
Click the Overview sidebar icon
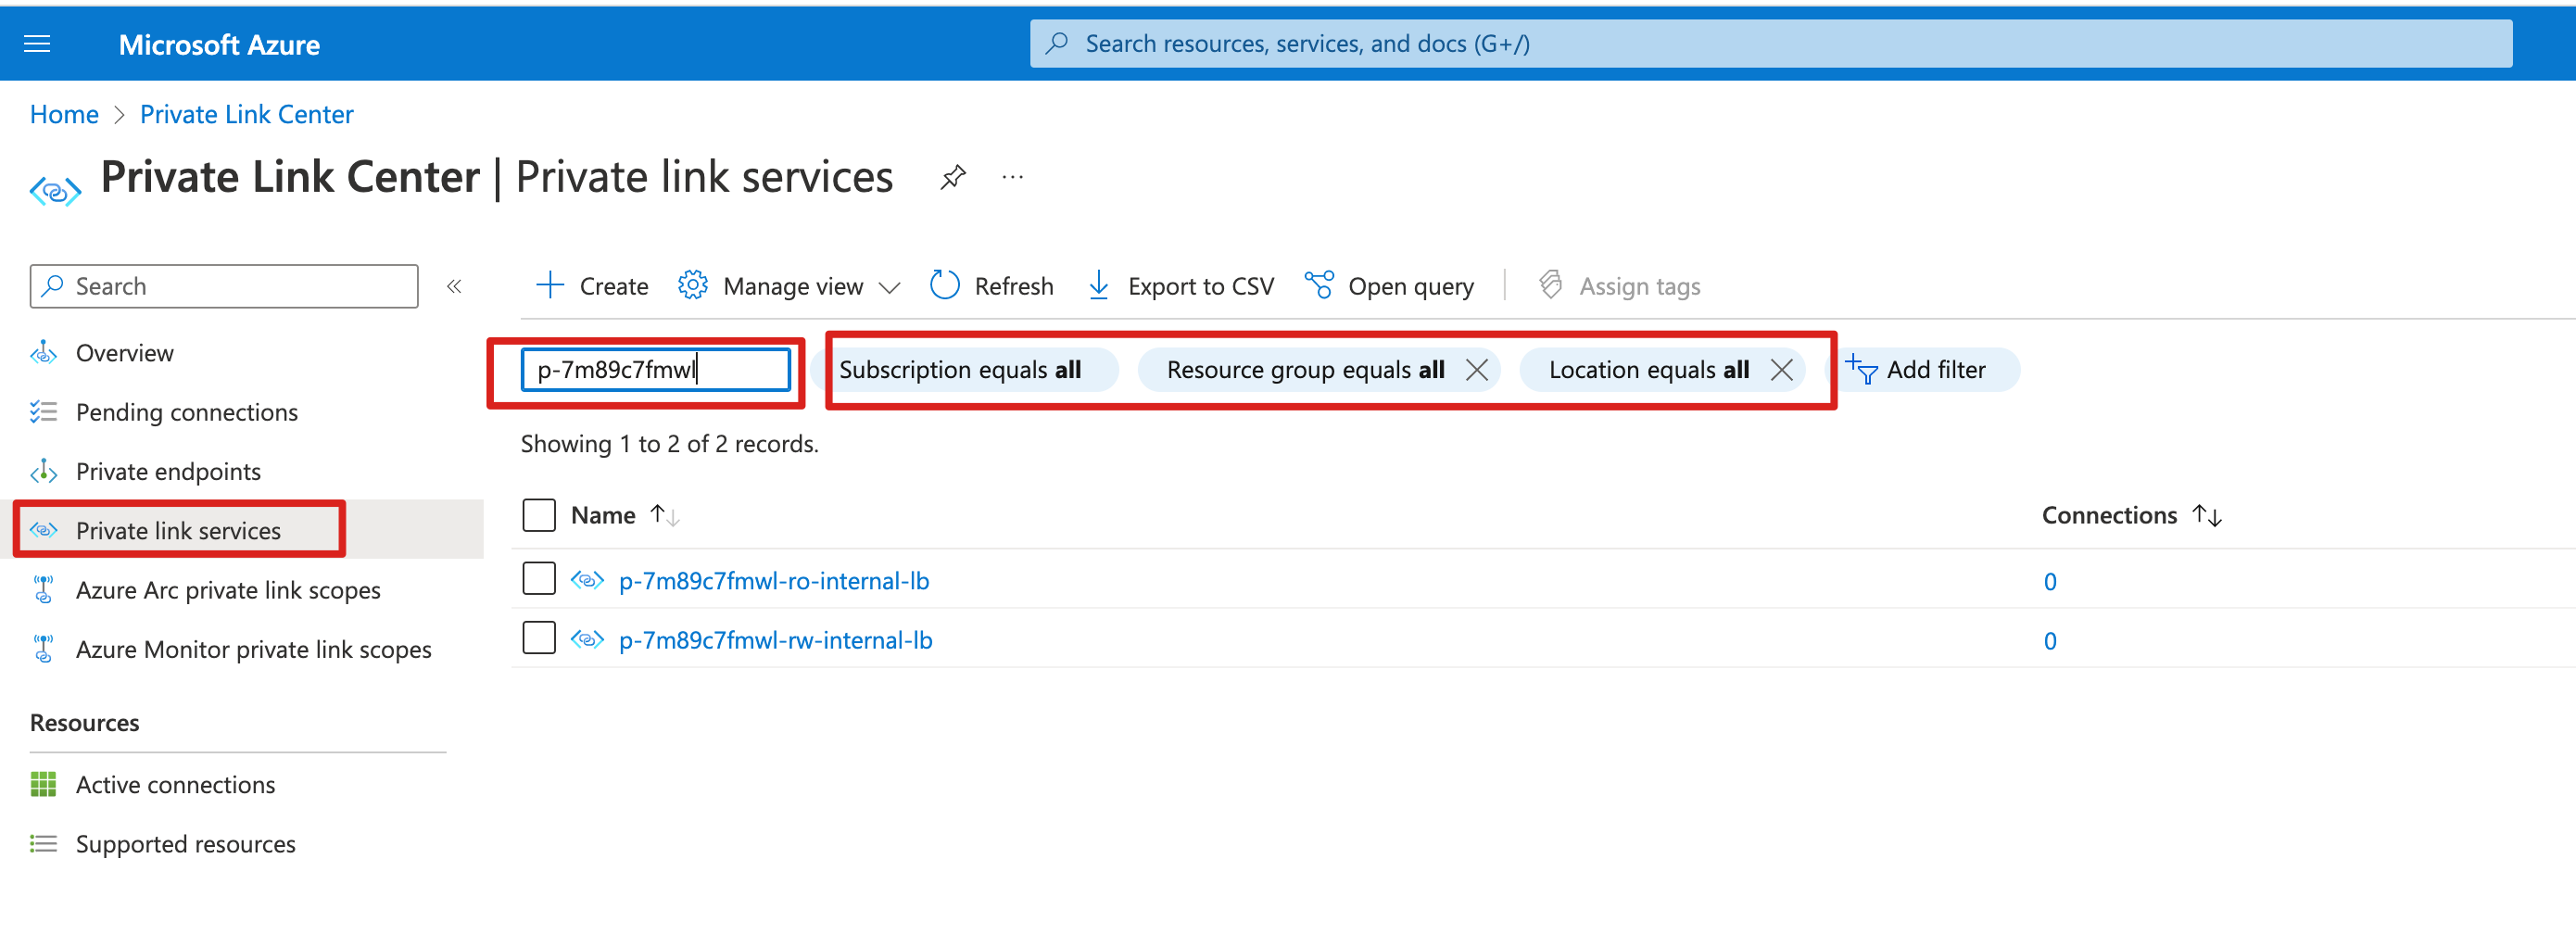[44, 353]
